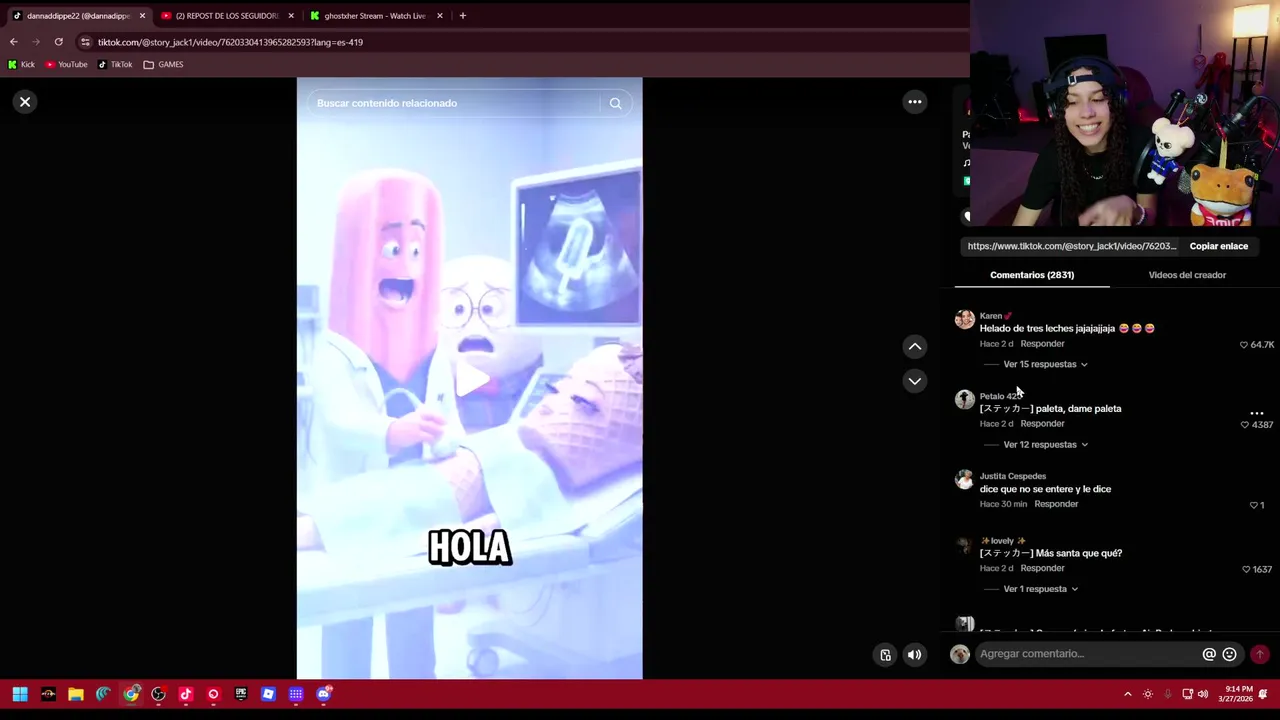
Task: Switch to REPOST DE LOS SEGUIDORES YouTube tab
Action: point(227,16)
